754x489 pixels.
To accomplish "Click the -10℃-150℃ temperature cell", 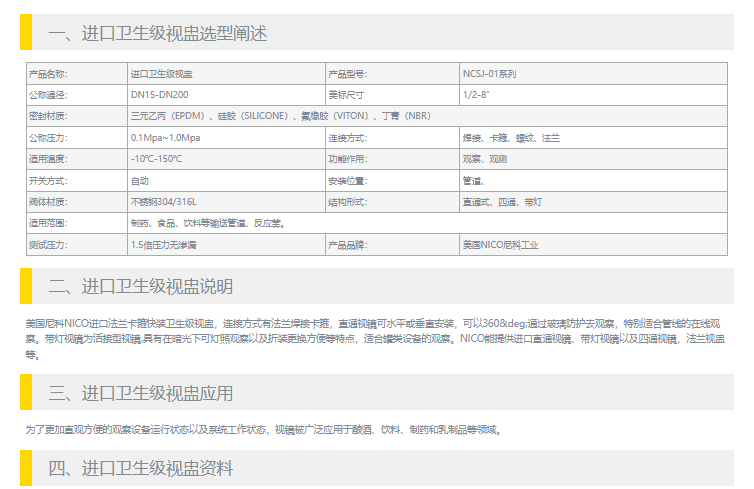I will (156, 159).
